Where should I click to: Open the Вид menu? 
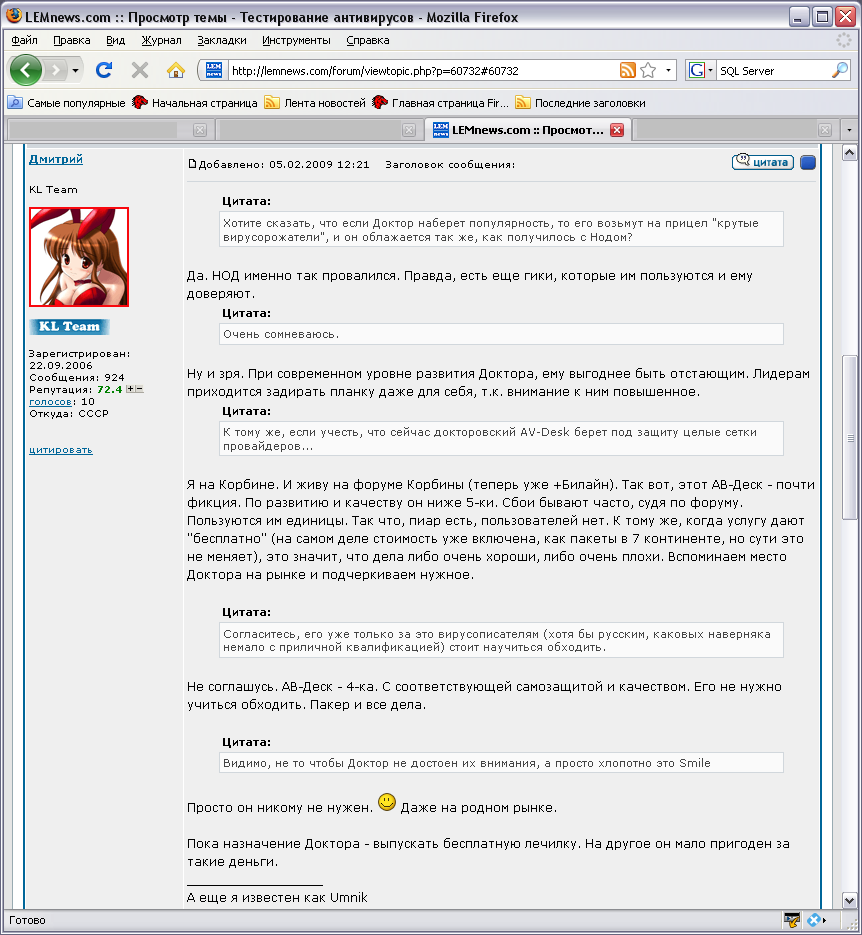click(x=116, y=40)
